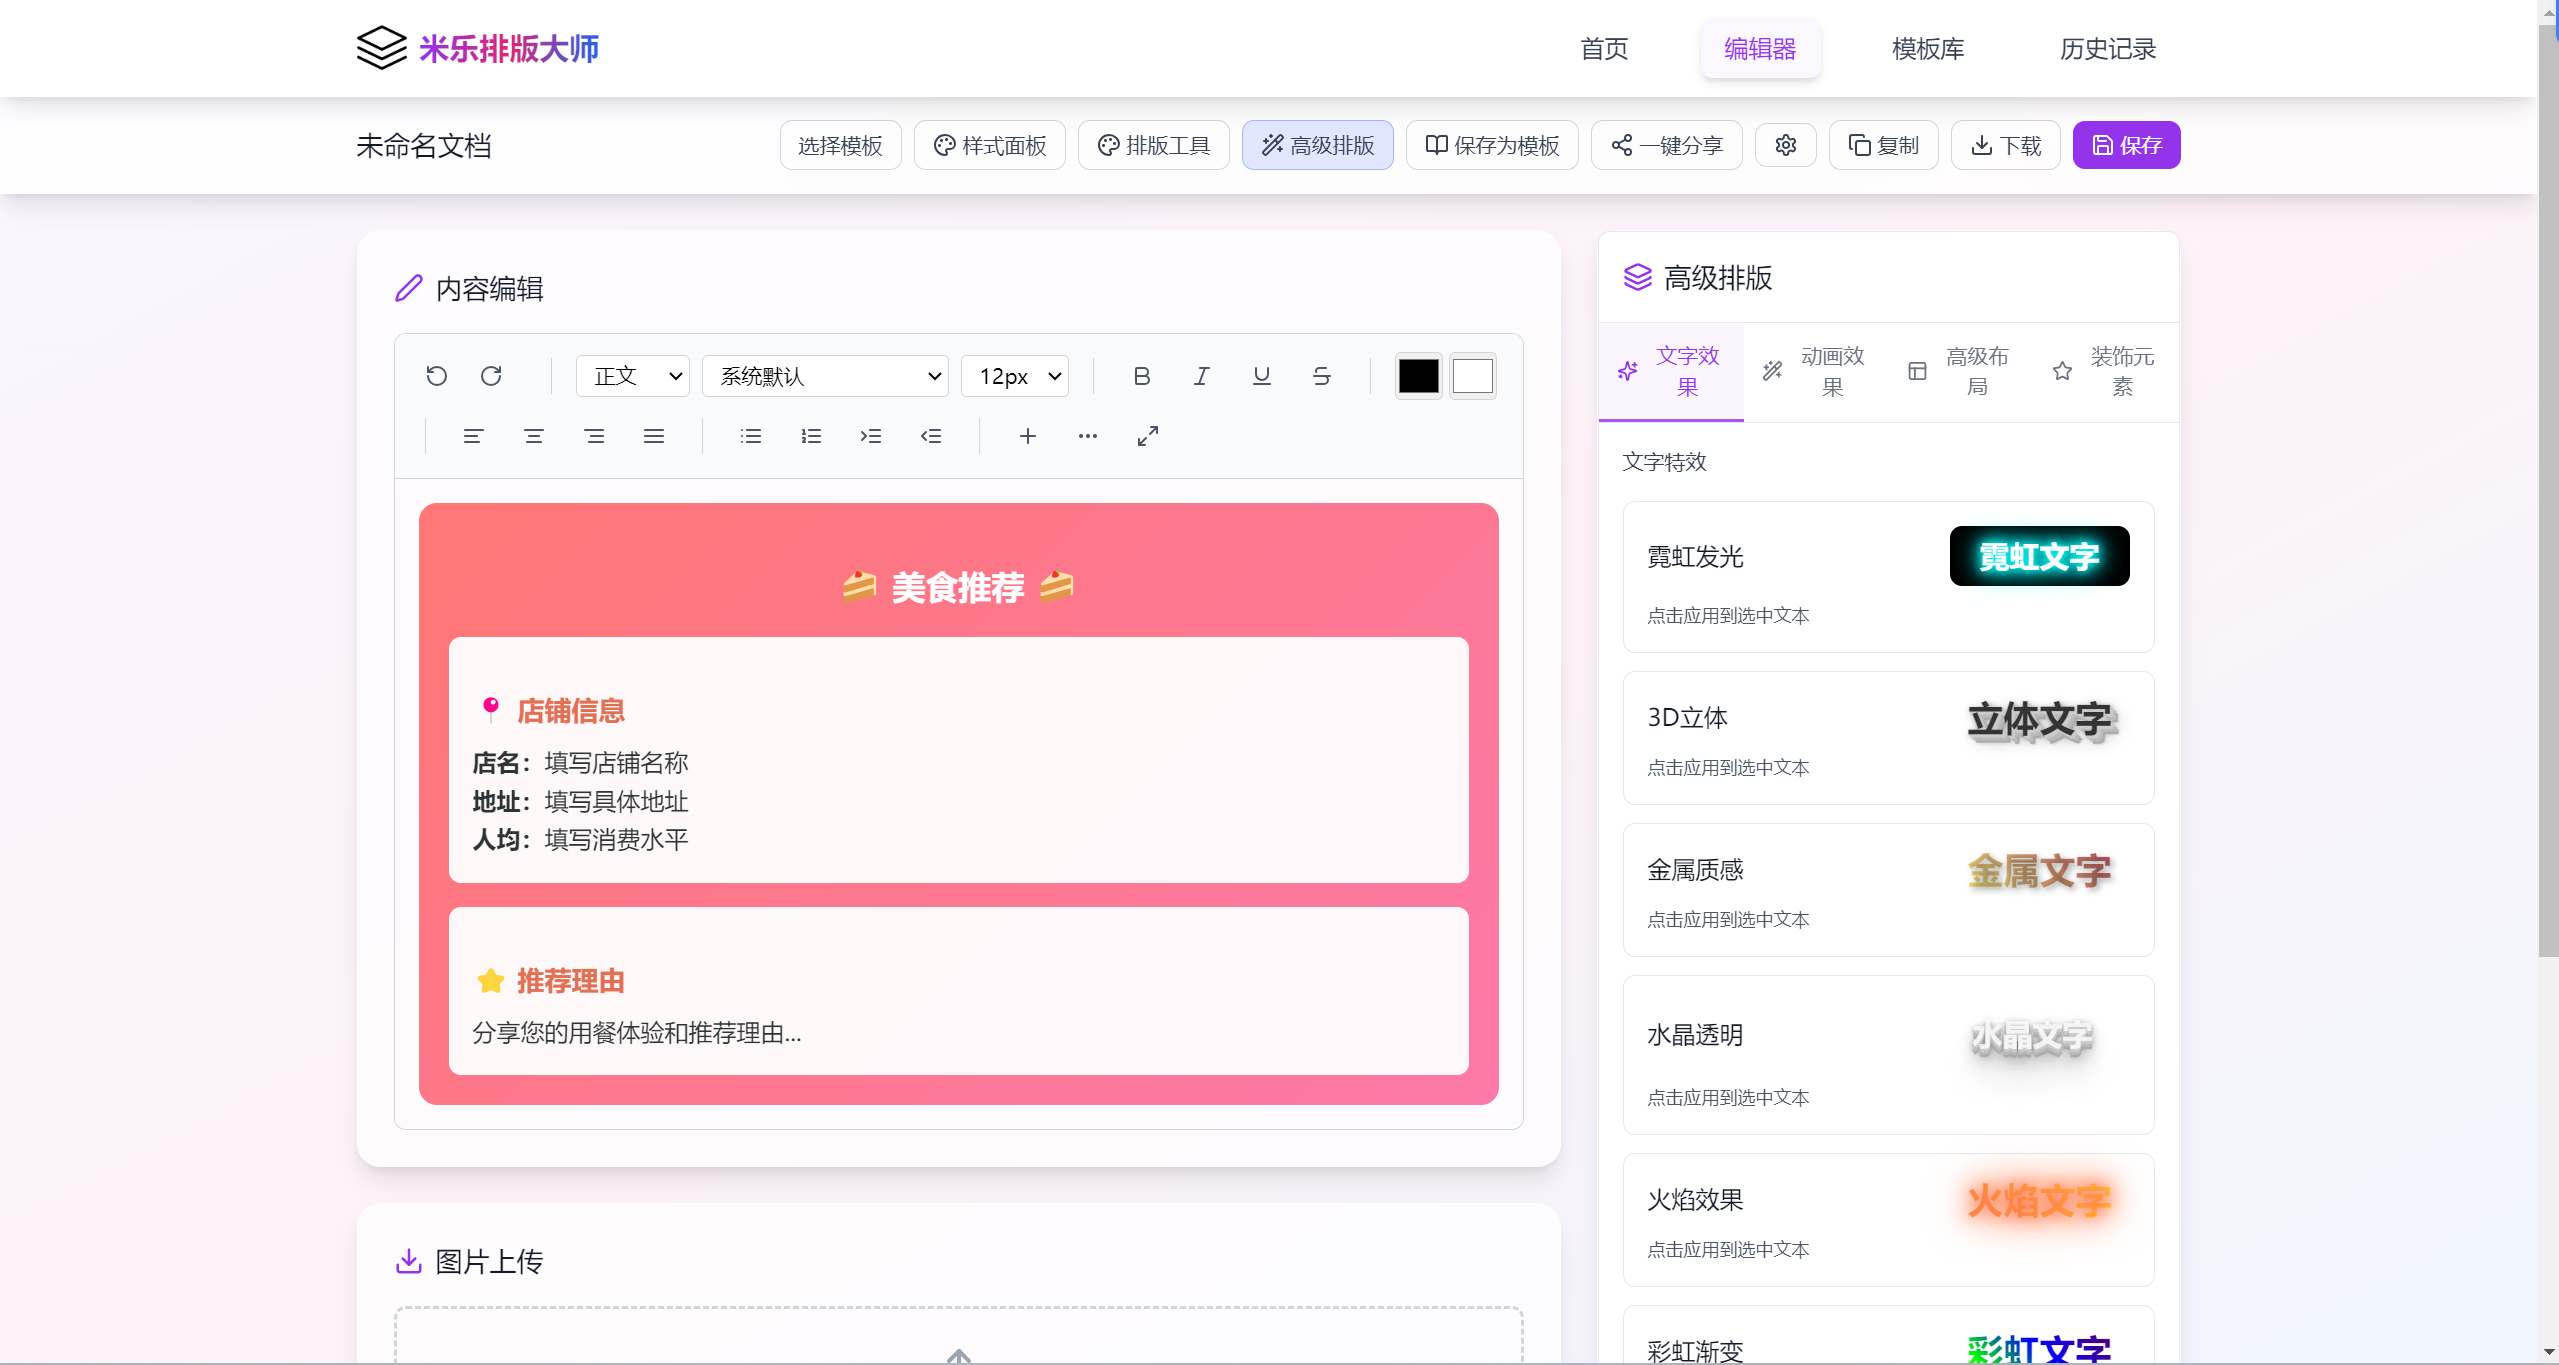Toggle underline formatting
Viewport: 2559px width, 1365px height.
click(x=1261, y=376)
